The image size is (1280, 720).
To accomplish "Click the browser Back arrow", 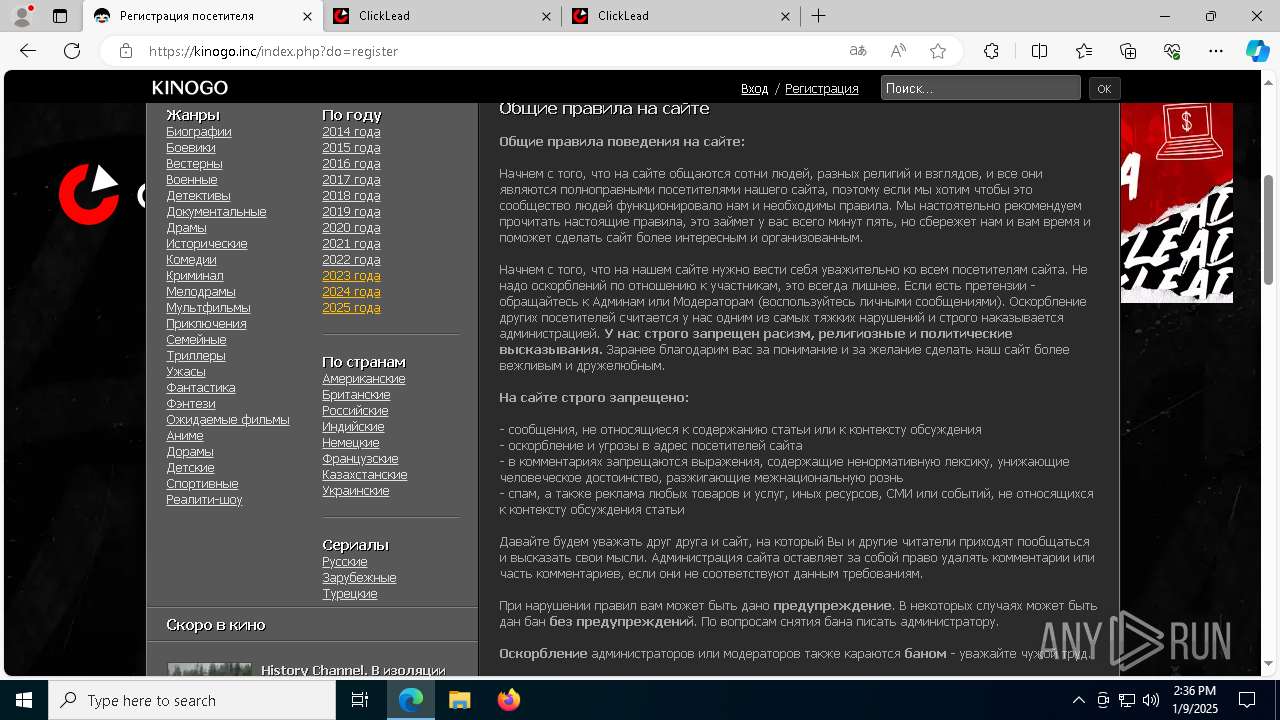I will point(28,51).
